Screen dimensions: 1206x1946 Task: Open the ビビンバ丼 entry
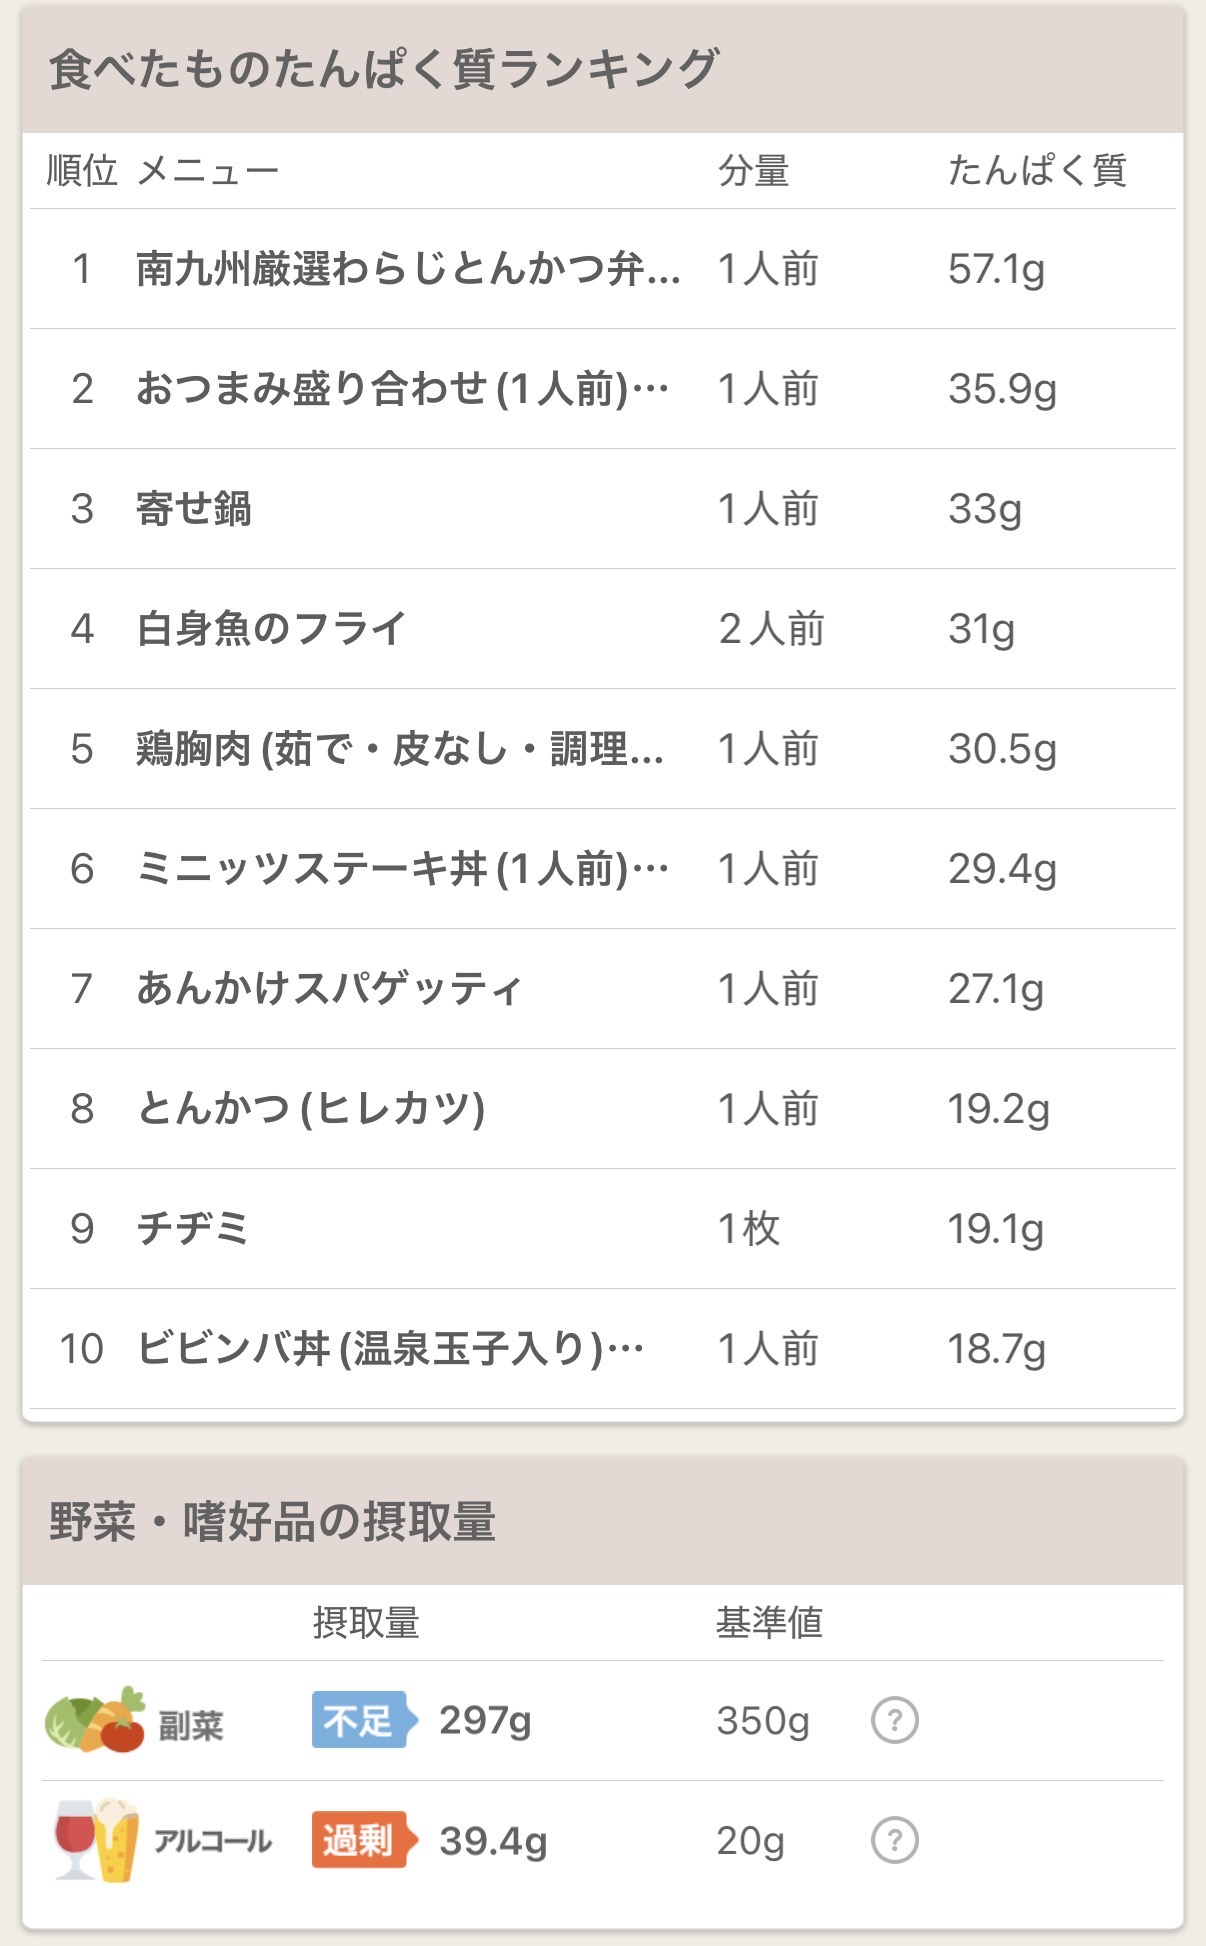click(390, 1349)
